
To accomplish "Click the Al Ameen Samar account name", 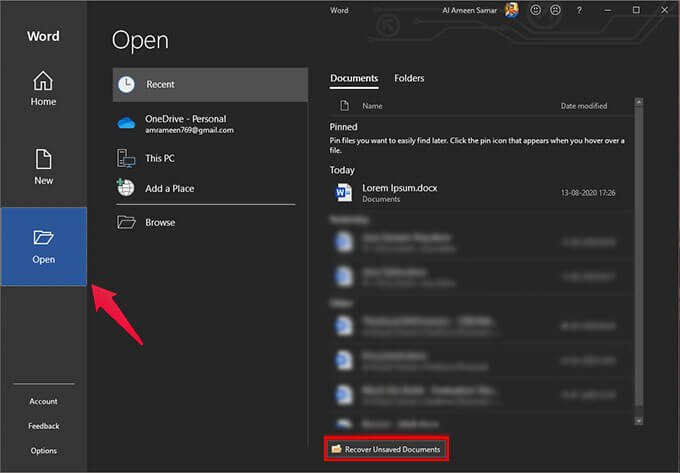I will 469,10.
